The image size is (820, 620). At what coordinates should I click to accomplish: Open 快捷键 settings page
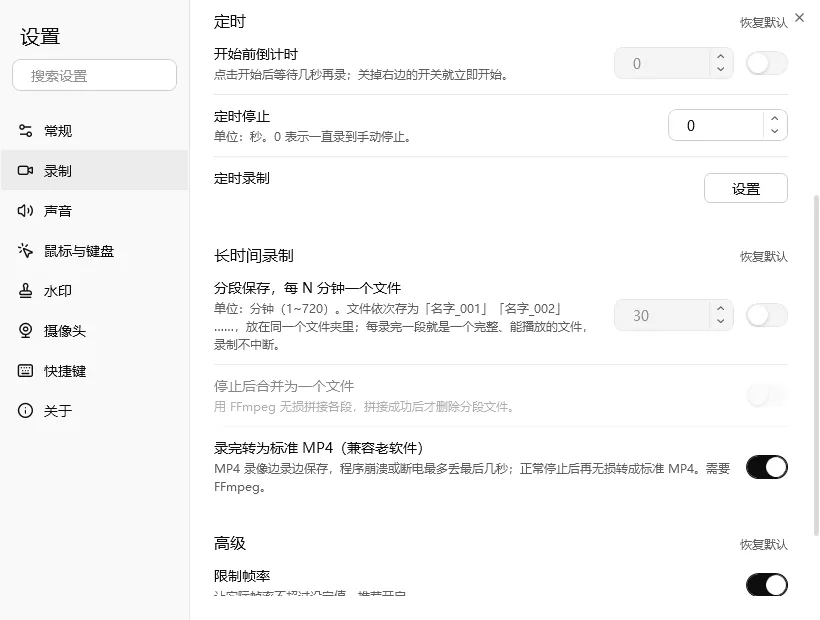click(94, 371)
